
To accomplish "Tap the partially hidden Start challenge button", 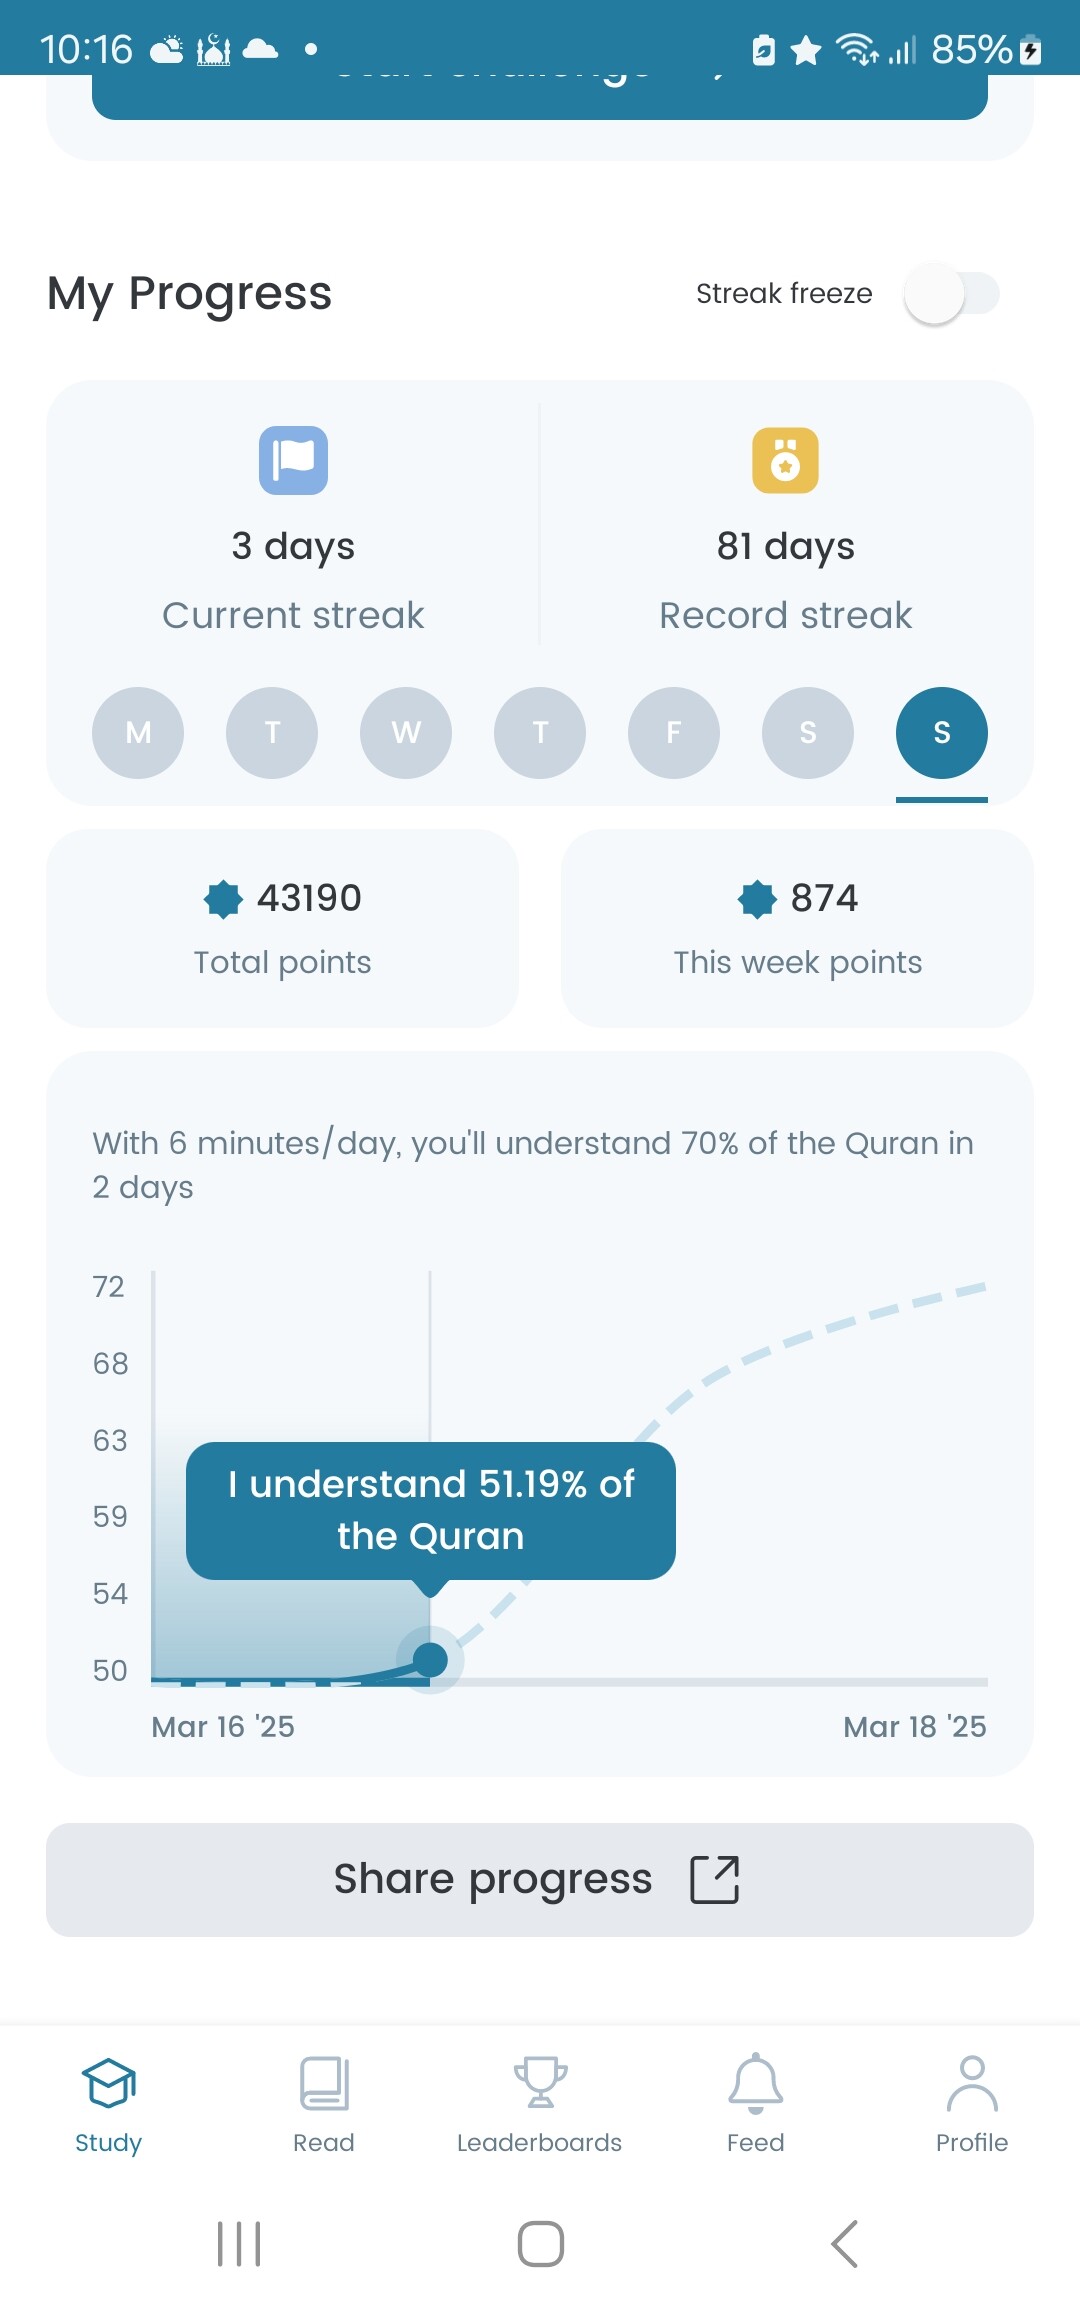I will point(540,97).
